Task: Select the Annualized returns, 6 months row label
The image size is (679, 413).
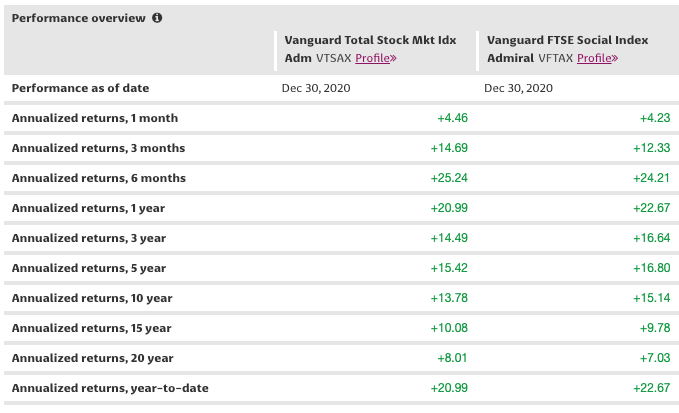Action: click(98, 178)
